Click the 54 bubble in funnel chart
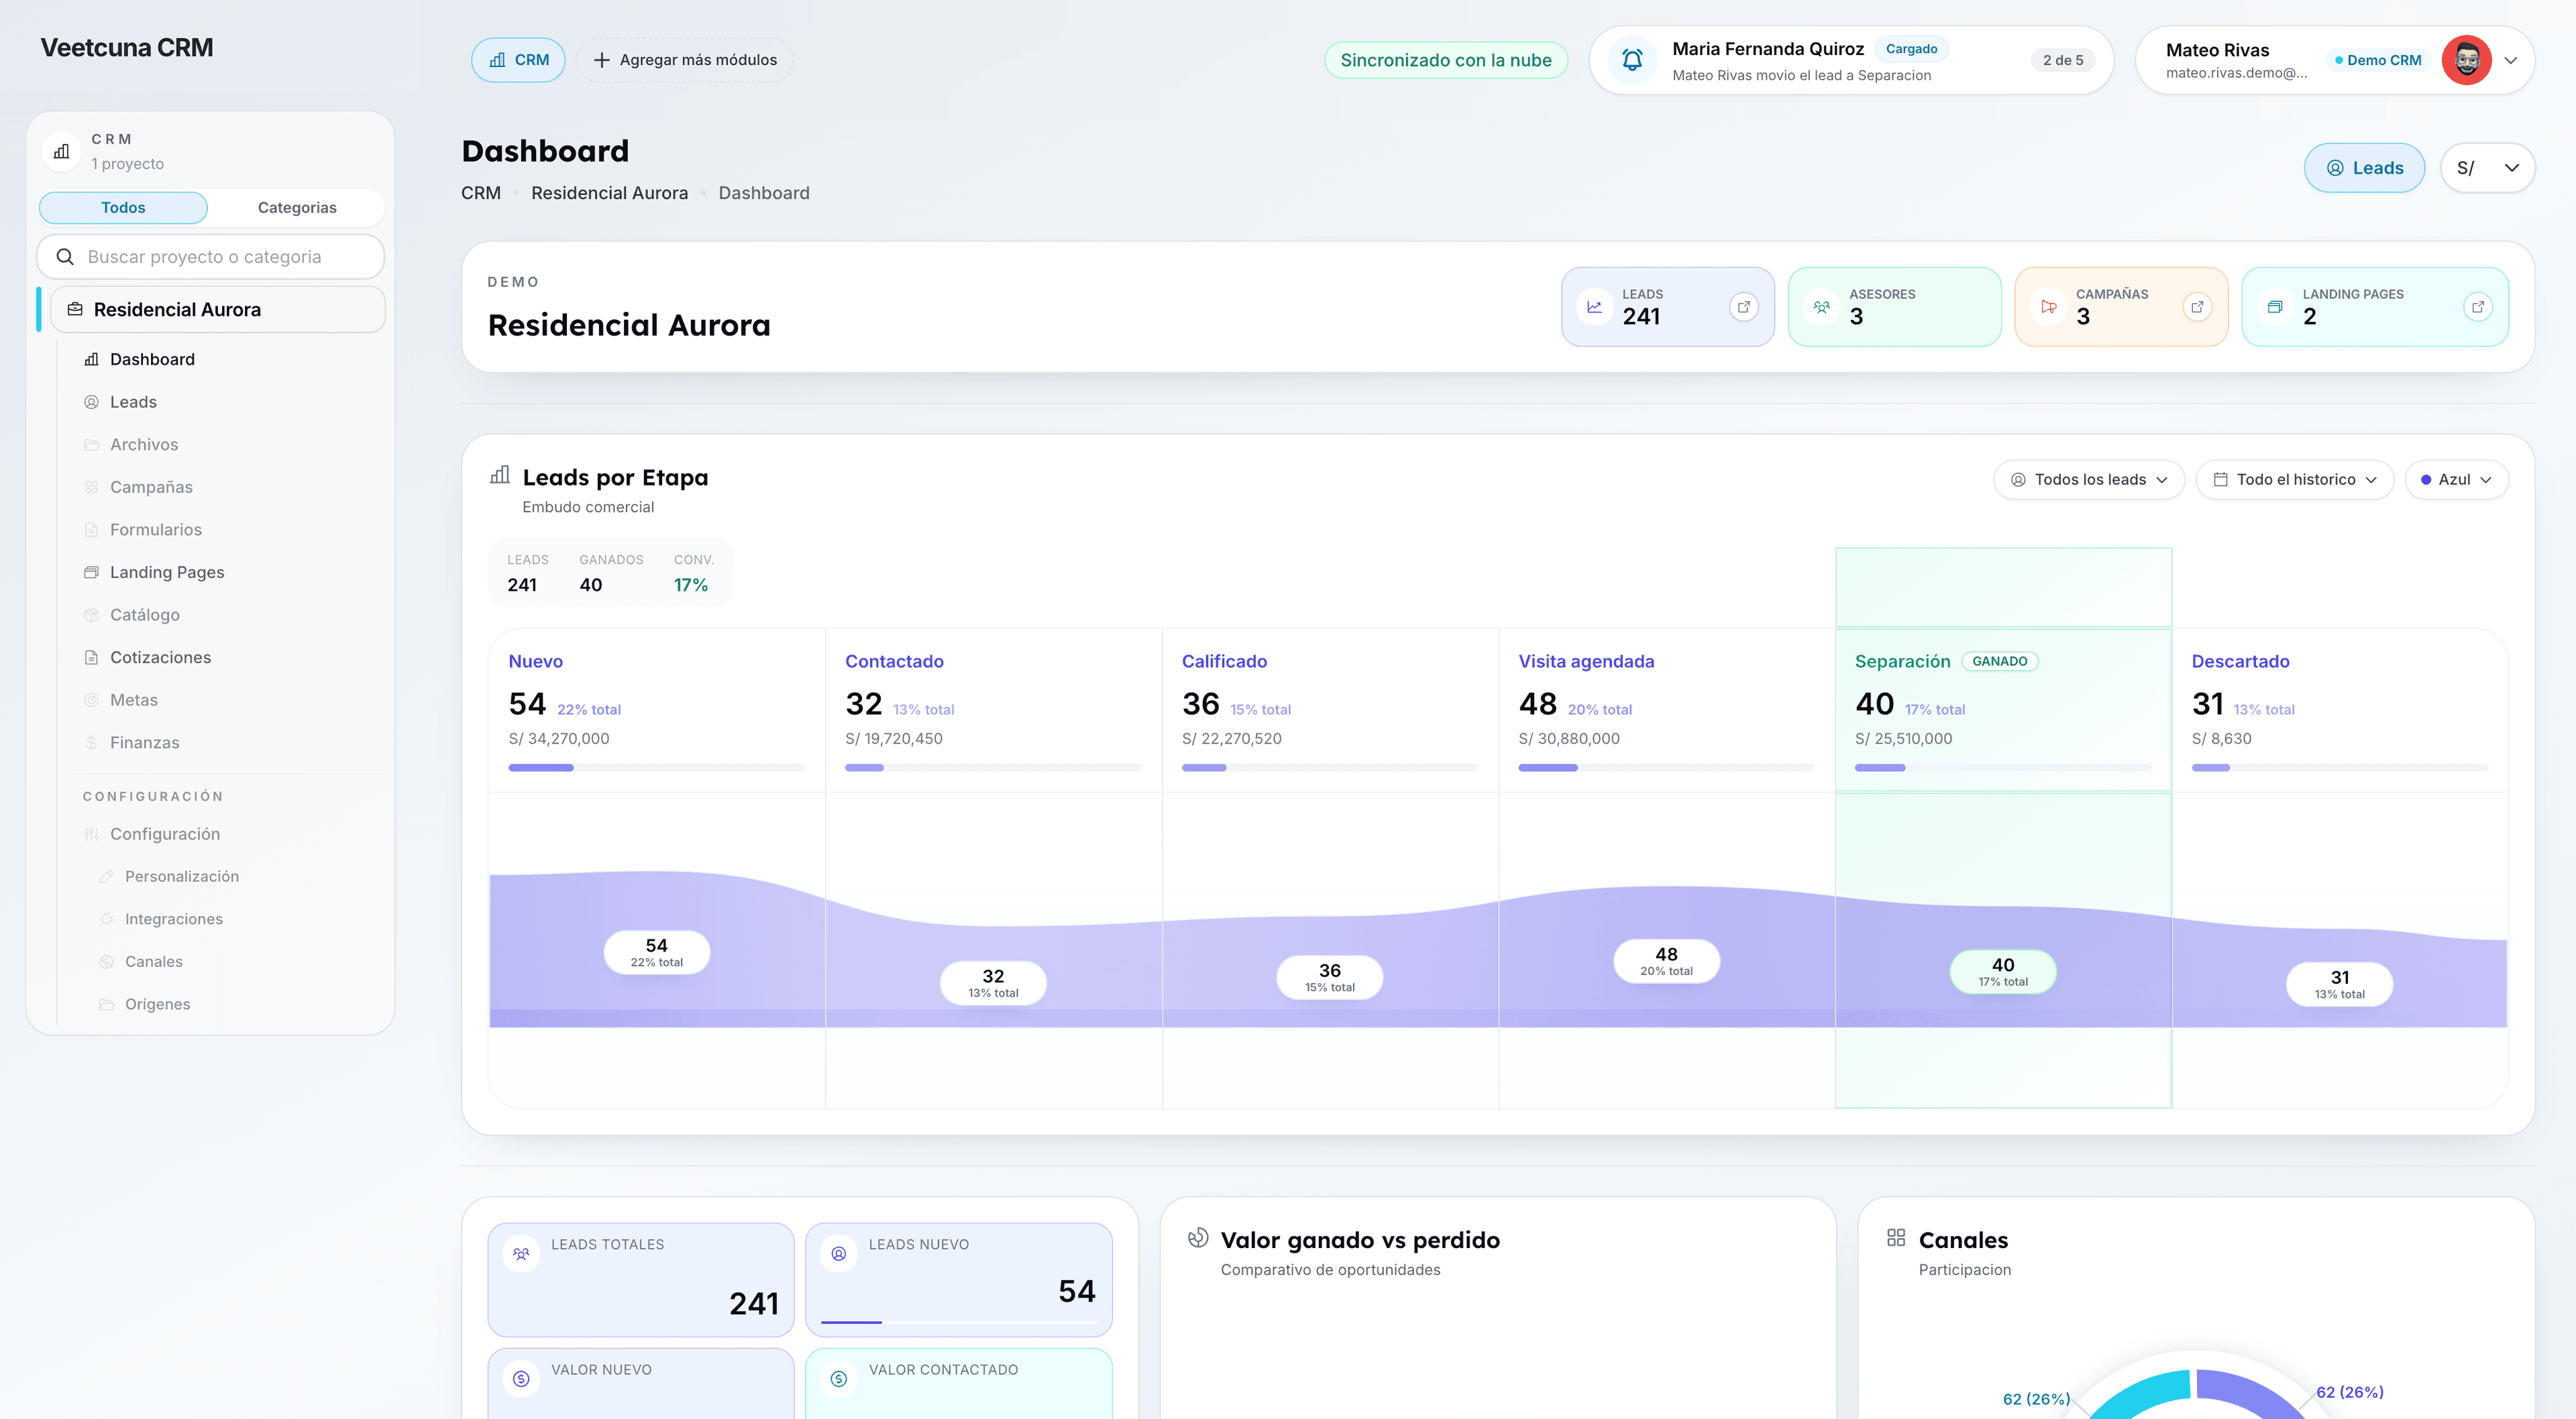Image resolution: width=2576 pixels, height=1419 pixels. tap(657, 952)
